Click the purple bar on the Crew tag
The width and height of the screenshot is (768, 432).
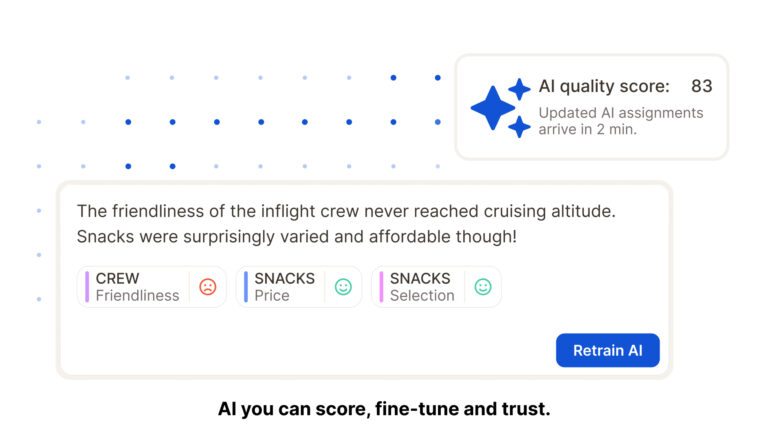tap(87, 287)
